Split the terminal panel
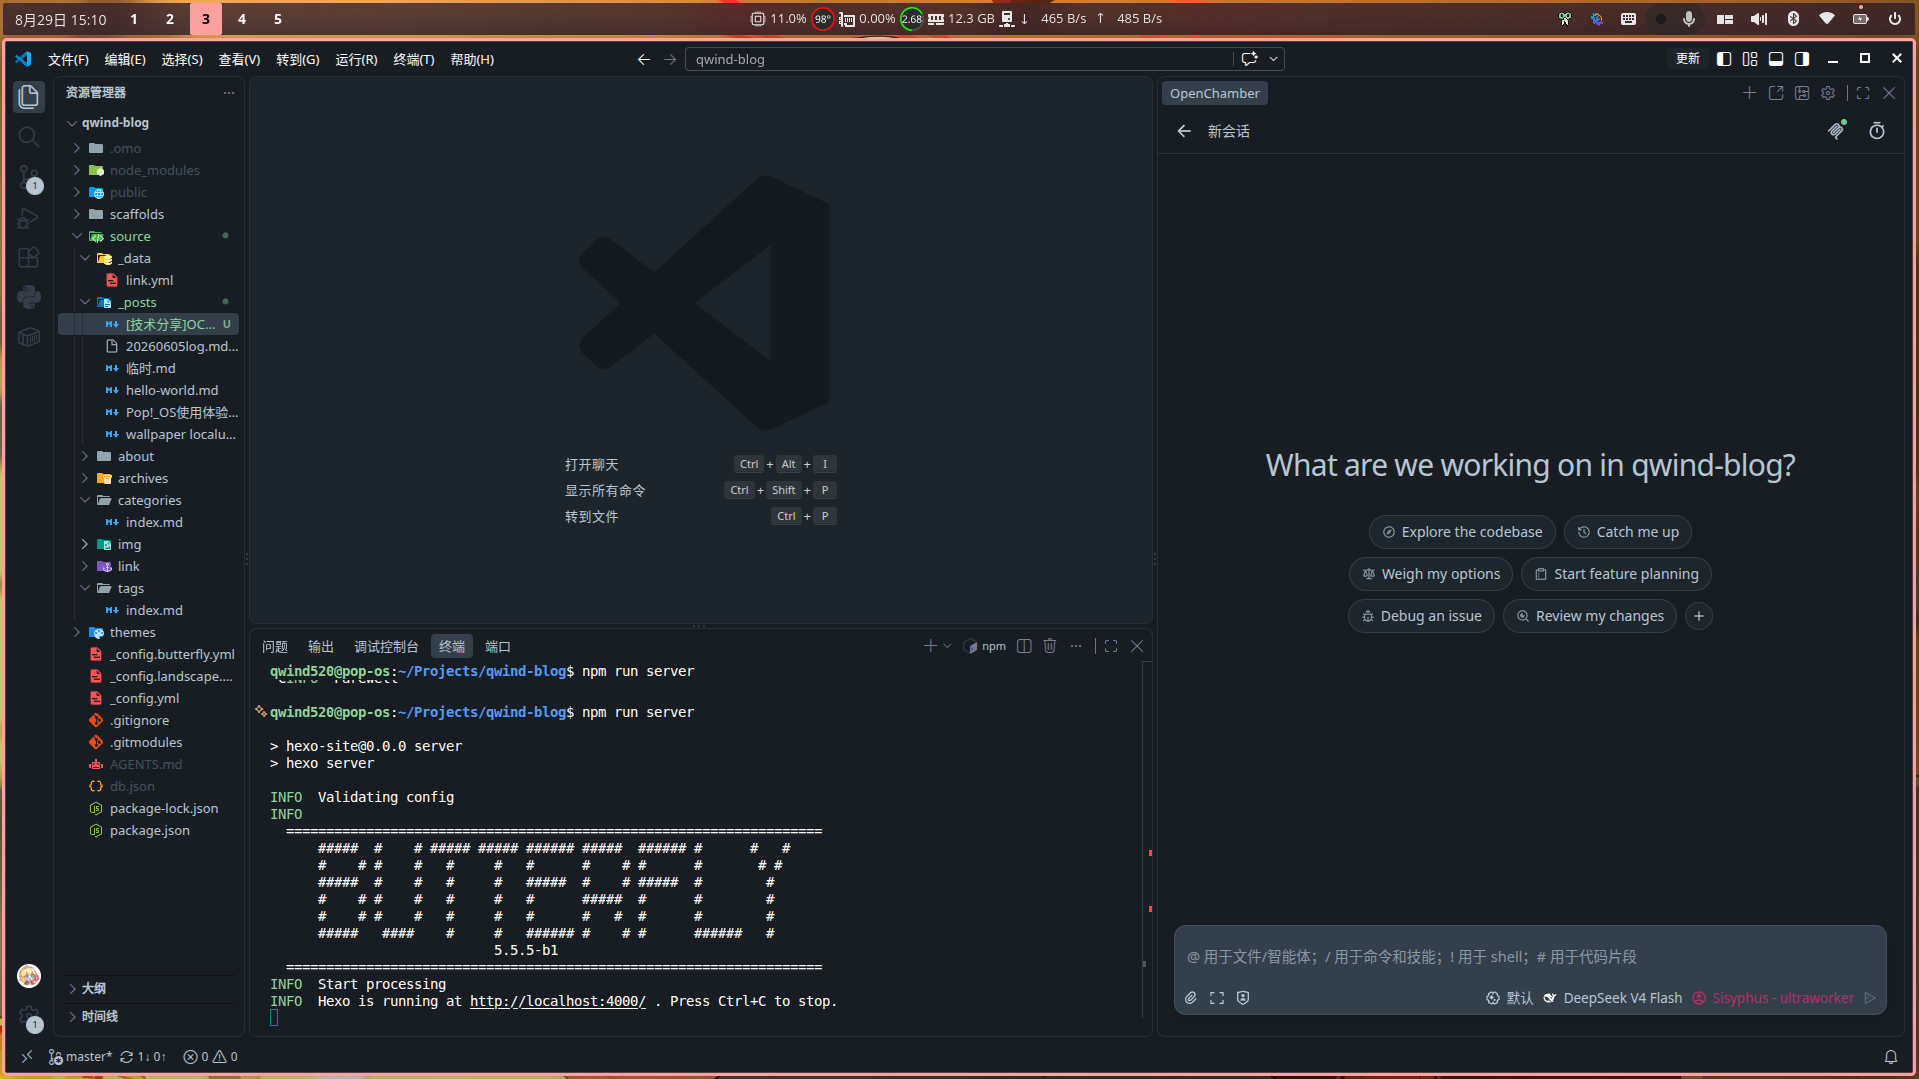Viewport: 1919px width, 1079px height. tap(1024, 646)
